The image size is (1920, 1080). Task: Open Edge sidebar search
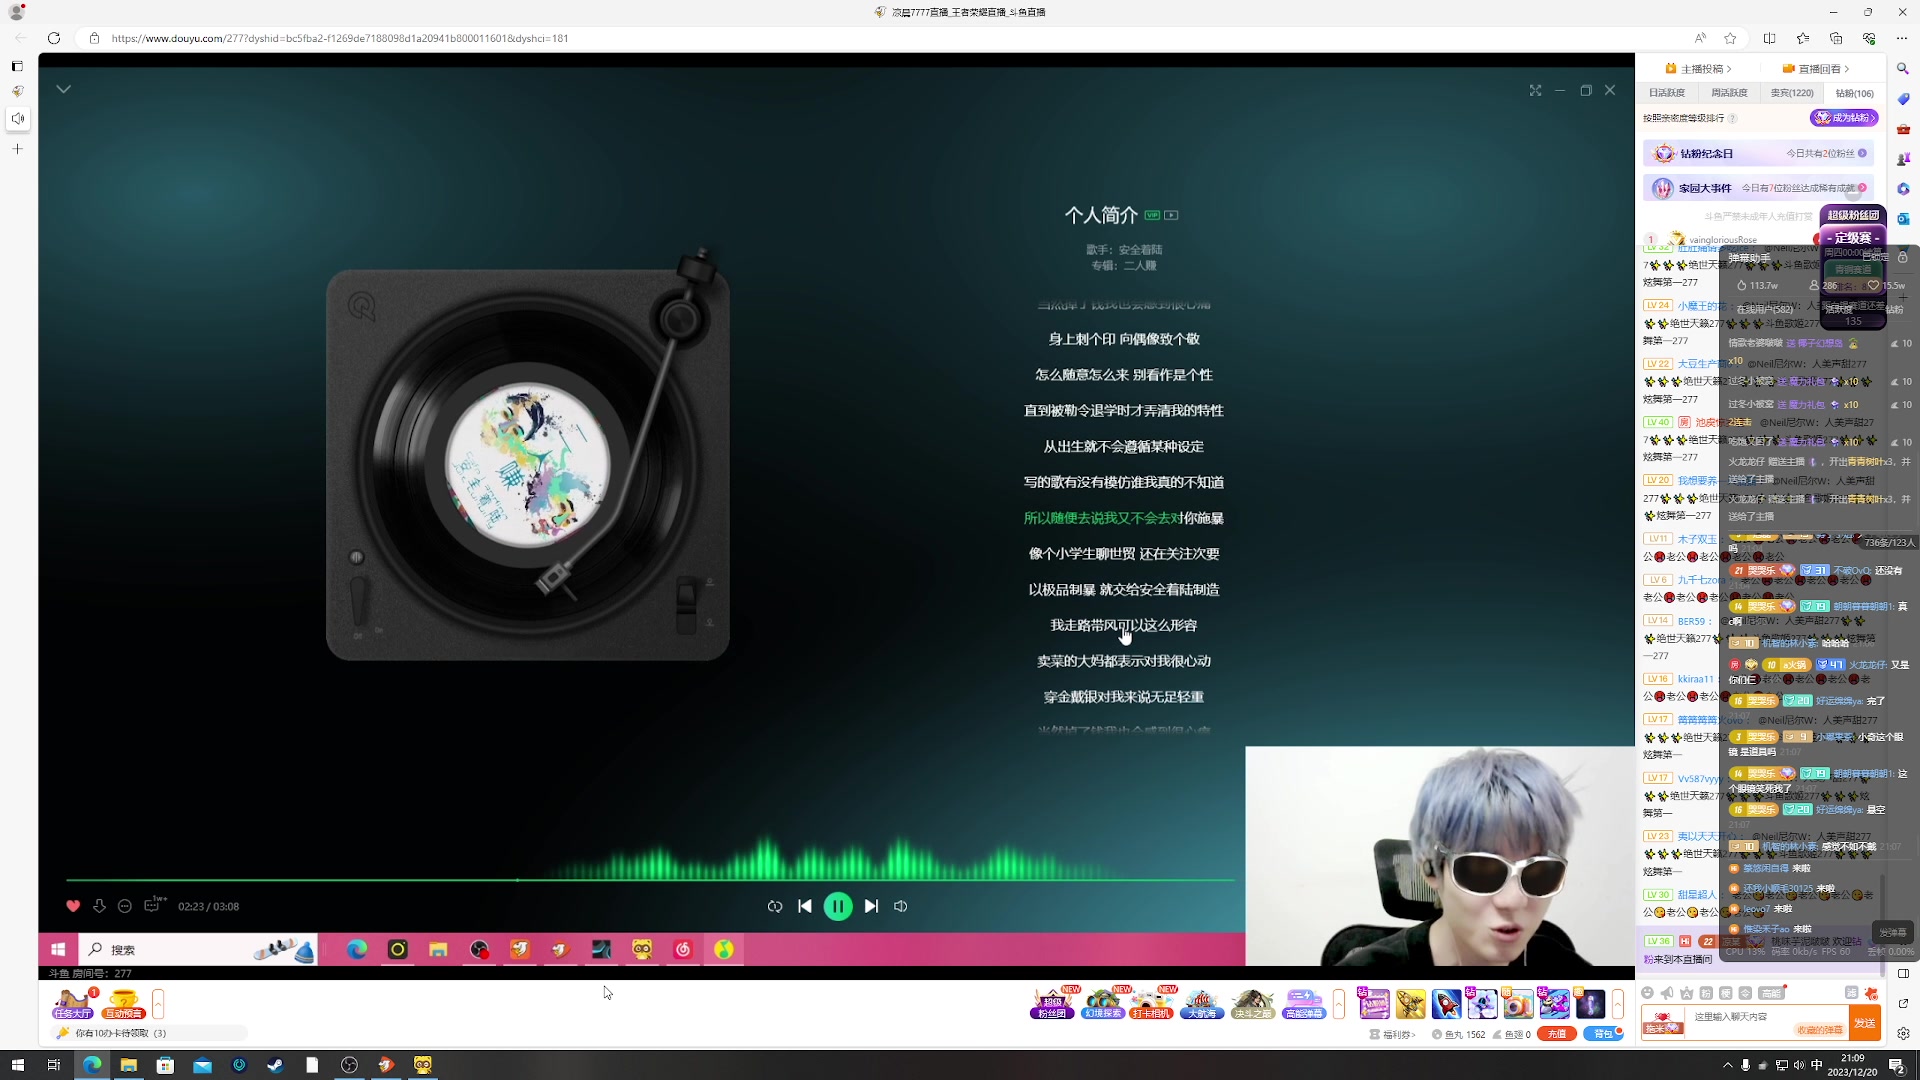[x=1903, y=69]
